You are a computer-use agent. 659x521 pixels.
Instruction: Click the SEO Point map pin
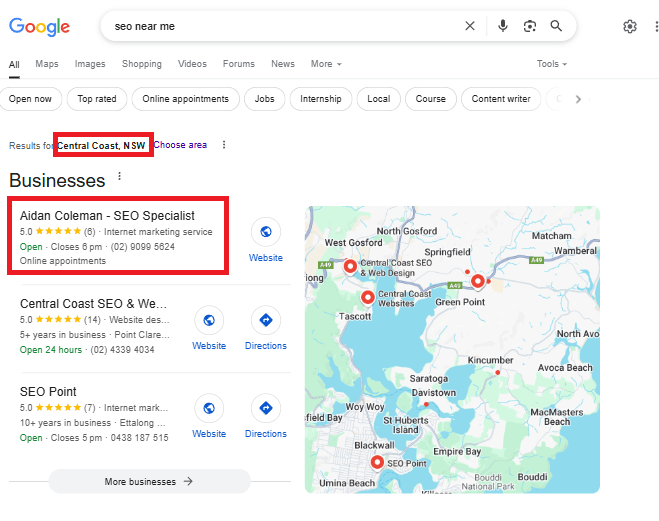pyautogui.click(x=377, y=462)
